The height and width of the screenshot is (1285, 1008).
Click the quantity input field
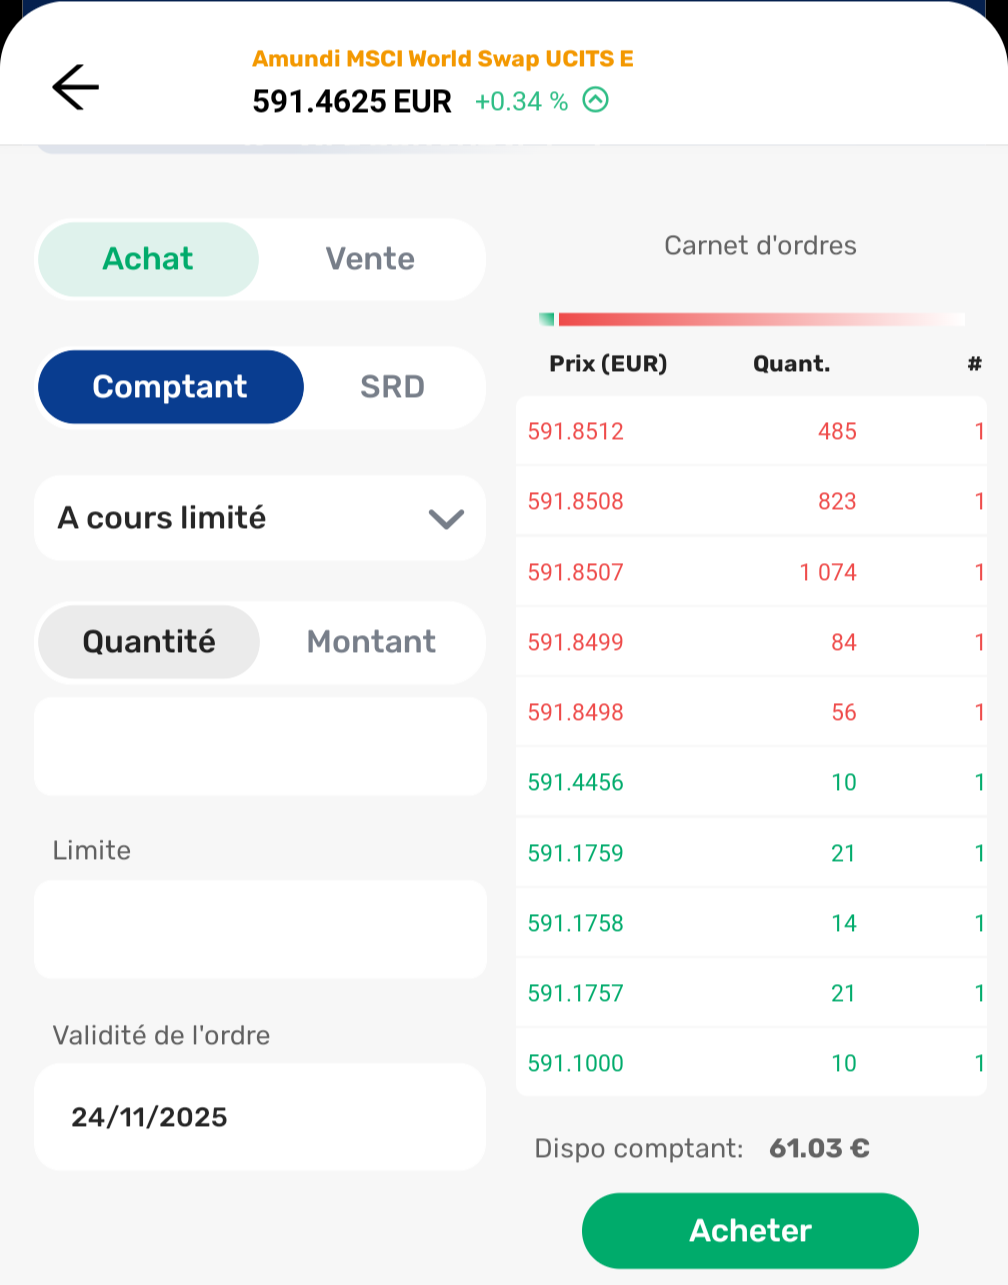click(260, 746)
